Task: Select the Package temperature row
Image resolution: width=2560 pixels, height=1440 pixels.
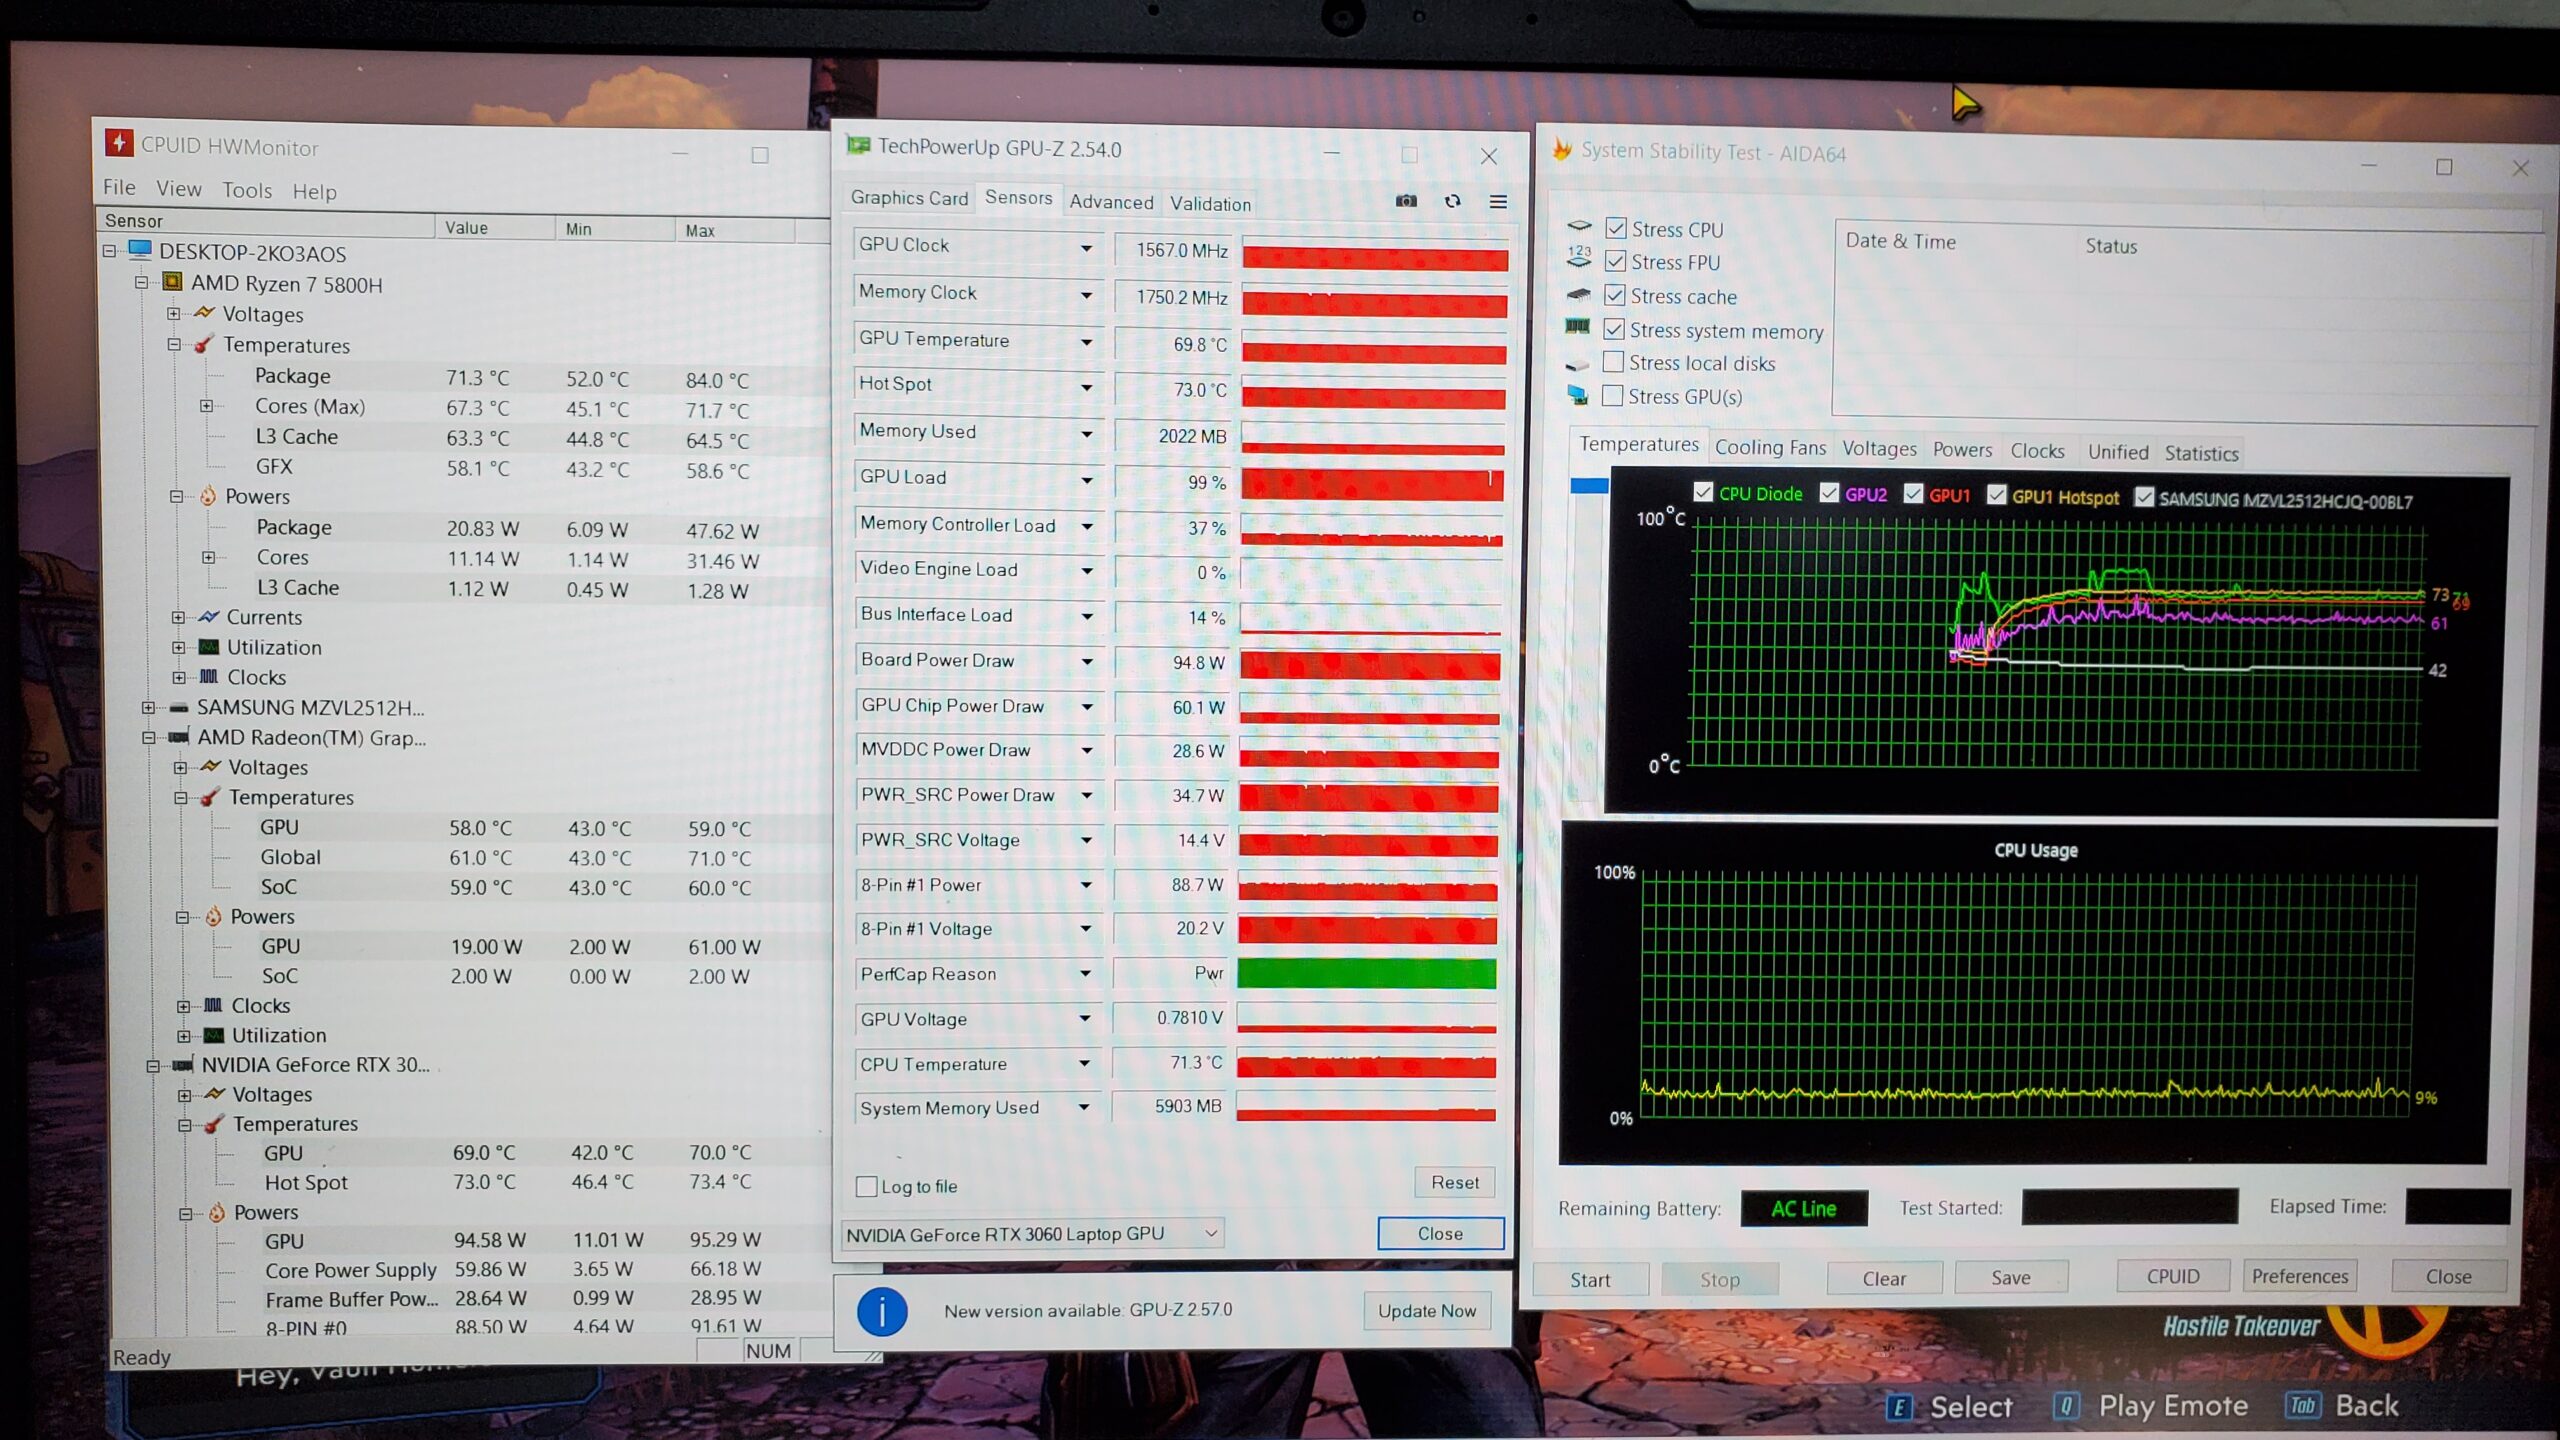Action: click(x=292, y=376)
